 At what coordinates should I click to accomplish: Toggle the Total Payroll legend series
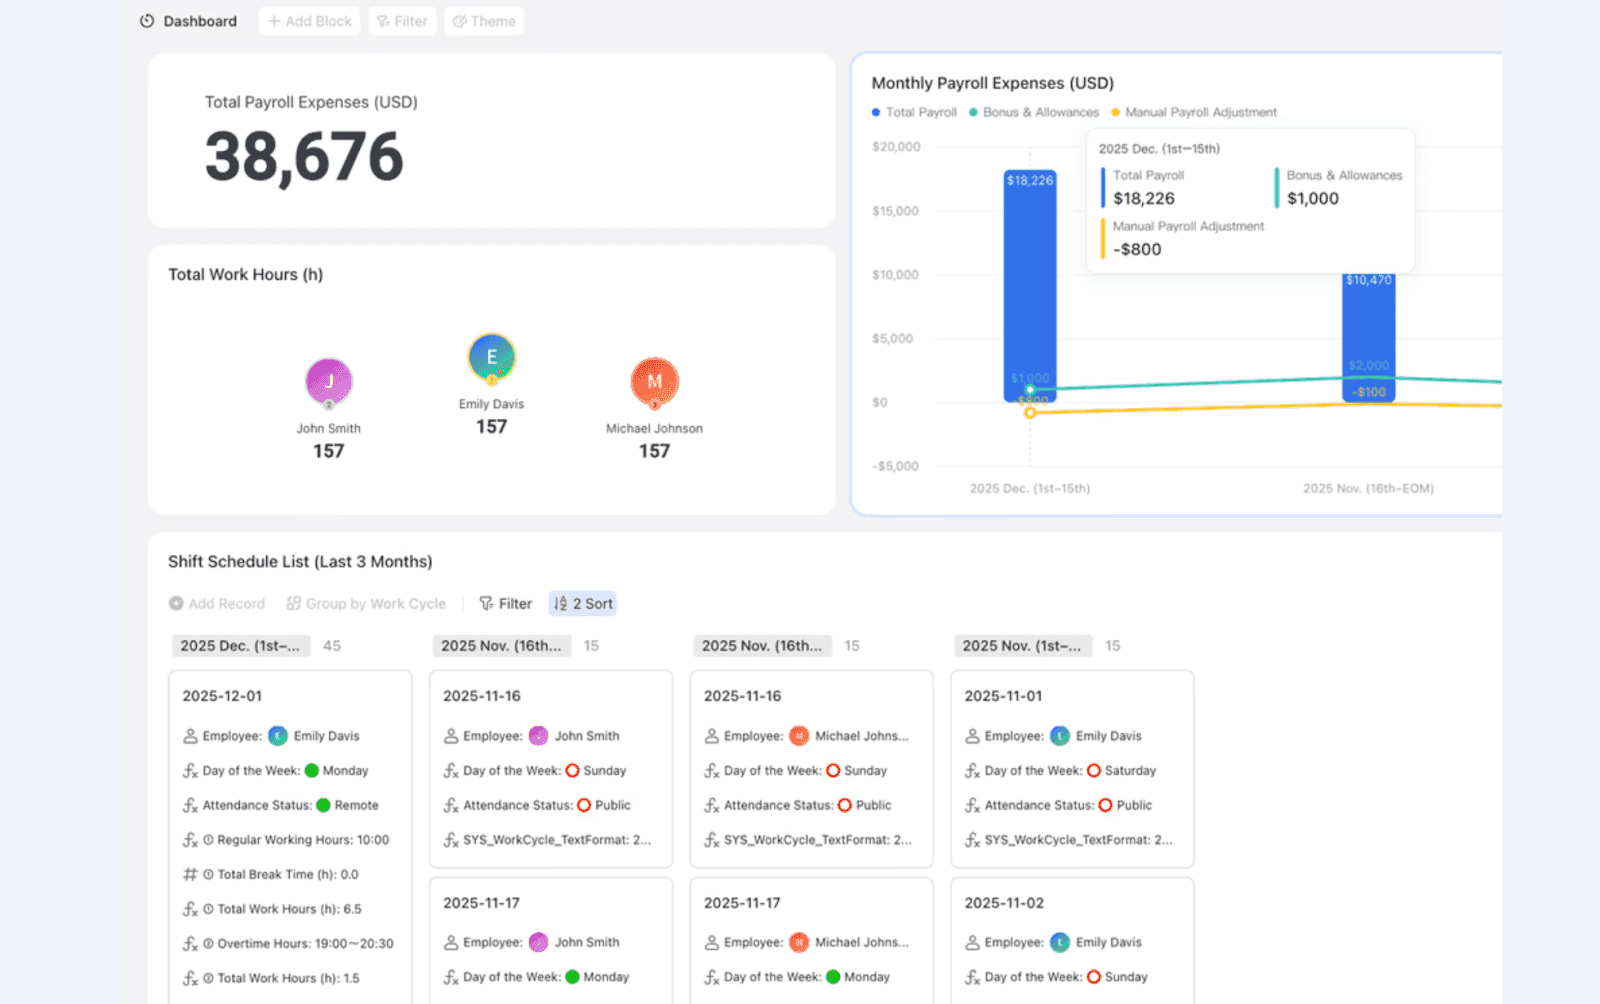(x=913, y=112)
